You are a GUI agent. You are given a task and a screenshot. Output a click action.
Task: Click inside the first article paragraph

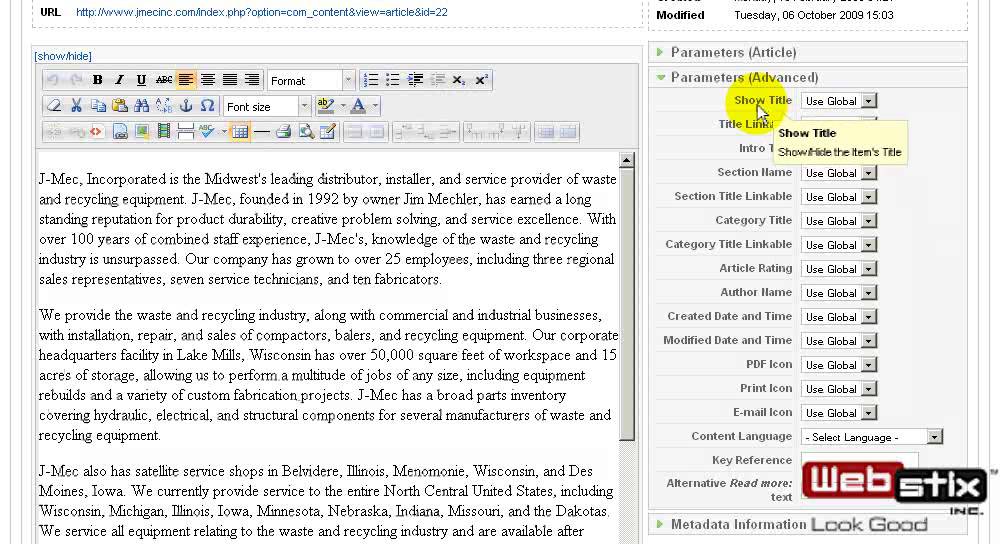point(327,229)
